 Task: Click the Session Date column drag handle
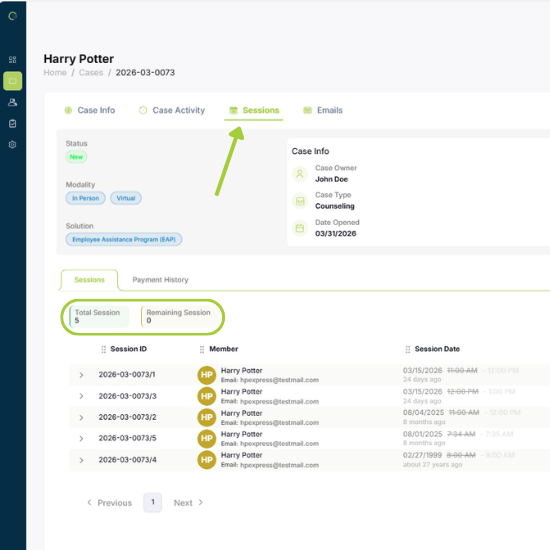coord(408,349)
